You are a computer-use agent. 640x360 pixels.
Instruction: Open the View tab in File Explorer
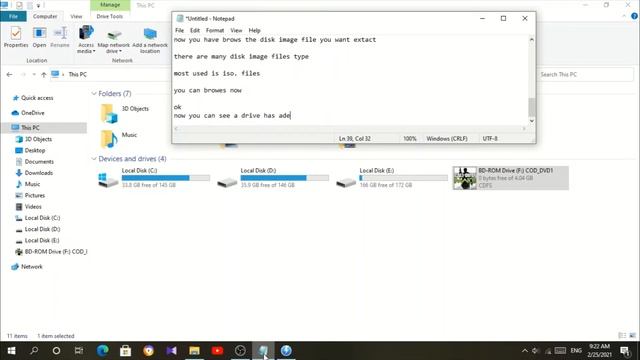pos(76,16)
